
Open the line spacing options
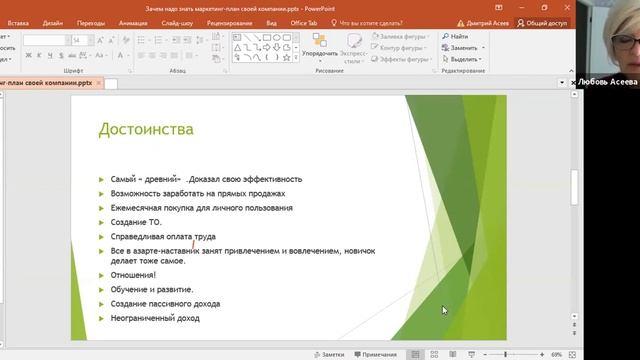point(200,40)
